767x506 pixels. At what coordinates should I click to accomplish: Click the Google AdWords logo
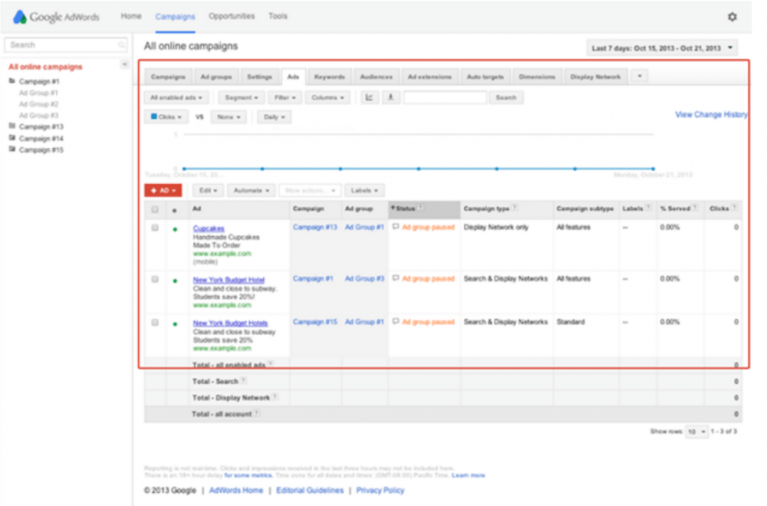[56, 17]
